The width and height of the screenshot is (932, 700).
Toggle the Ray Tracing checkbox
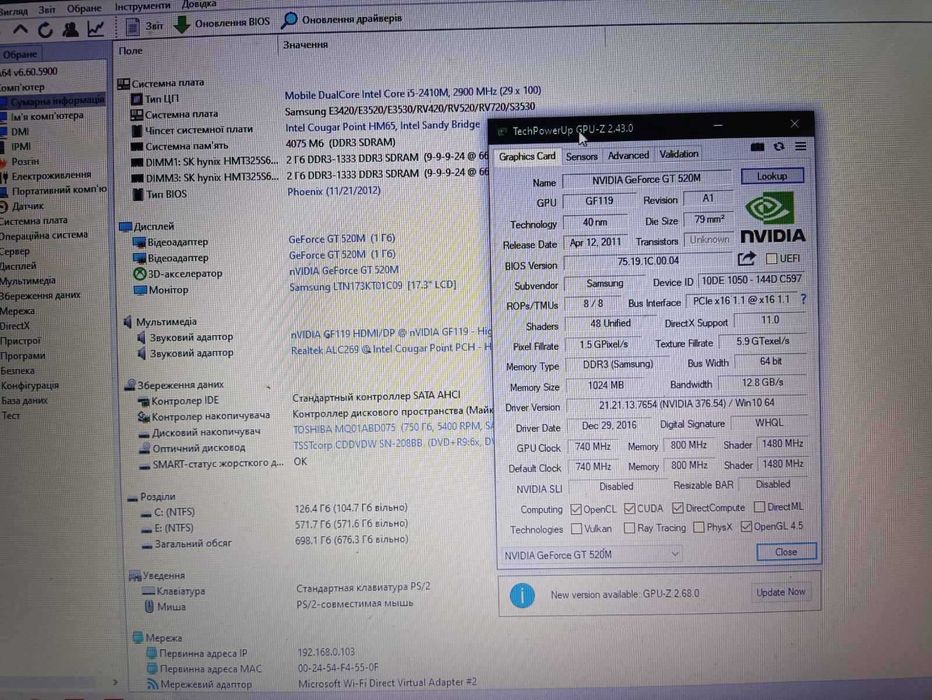click(629, 528)
